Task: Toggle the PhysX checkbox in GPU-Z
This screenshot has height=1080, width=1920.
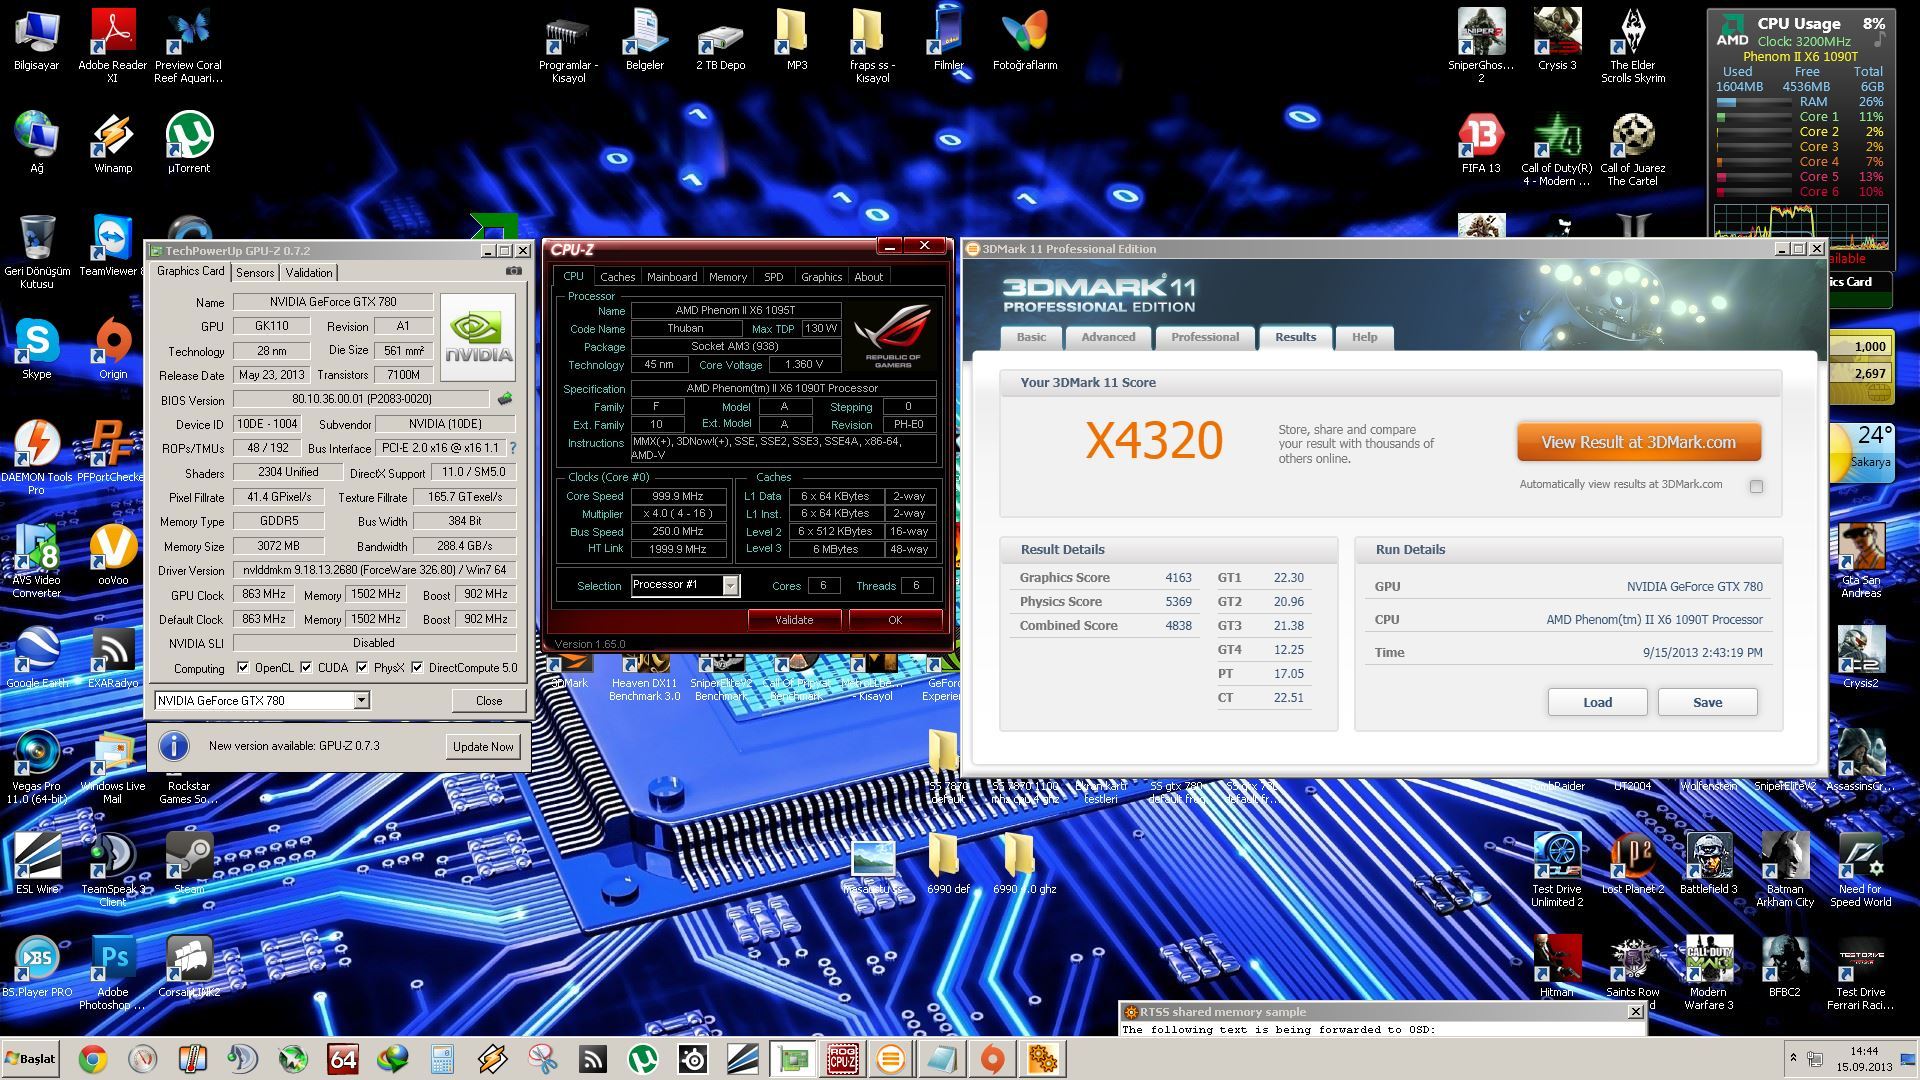Action: (x=362, y=668)
